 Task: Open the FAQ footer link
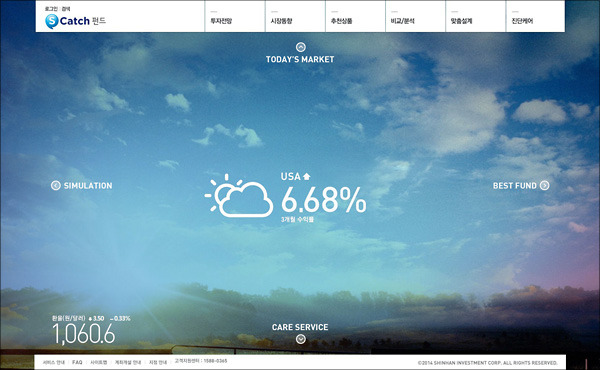(77, 362)
